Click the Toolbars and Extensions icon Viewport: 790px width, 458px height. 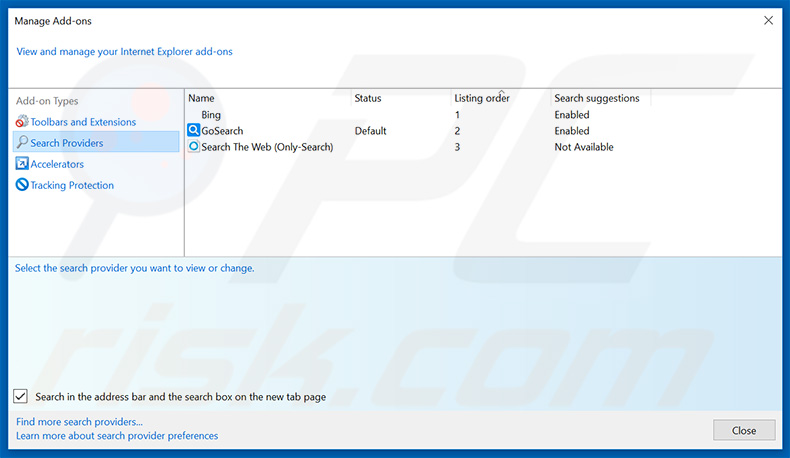pos(22,121)
